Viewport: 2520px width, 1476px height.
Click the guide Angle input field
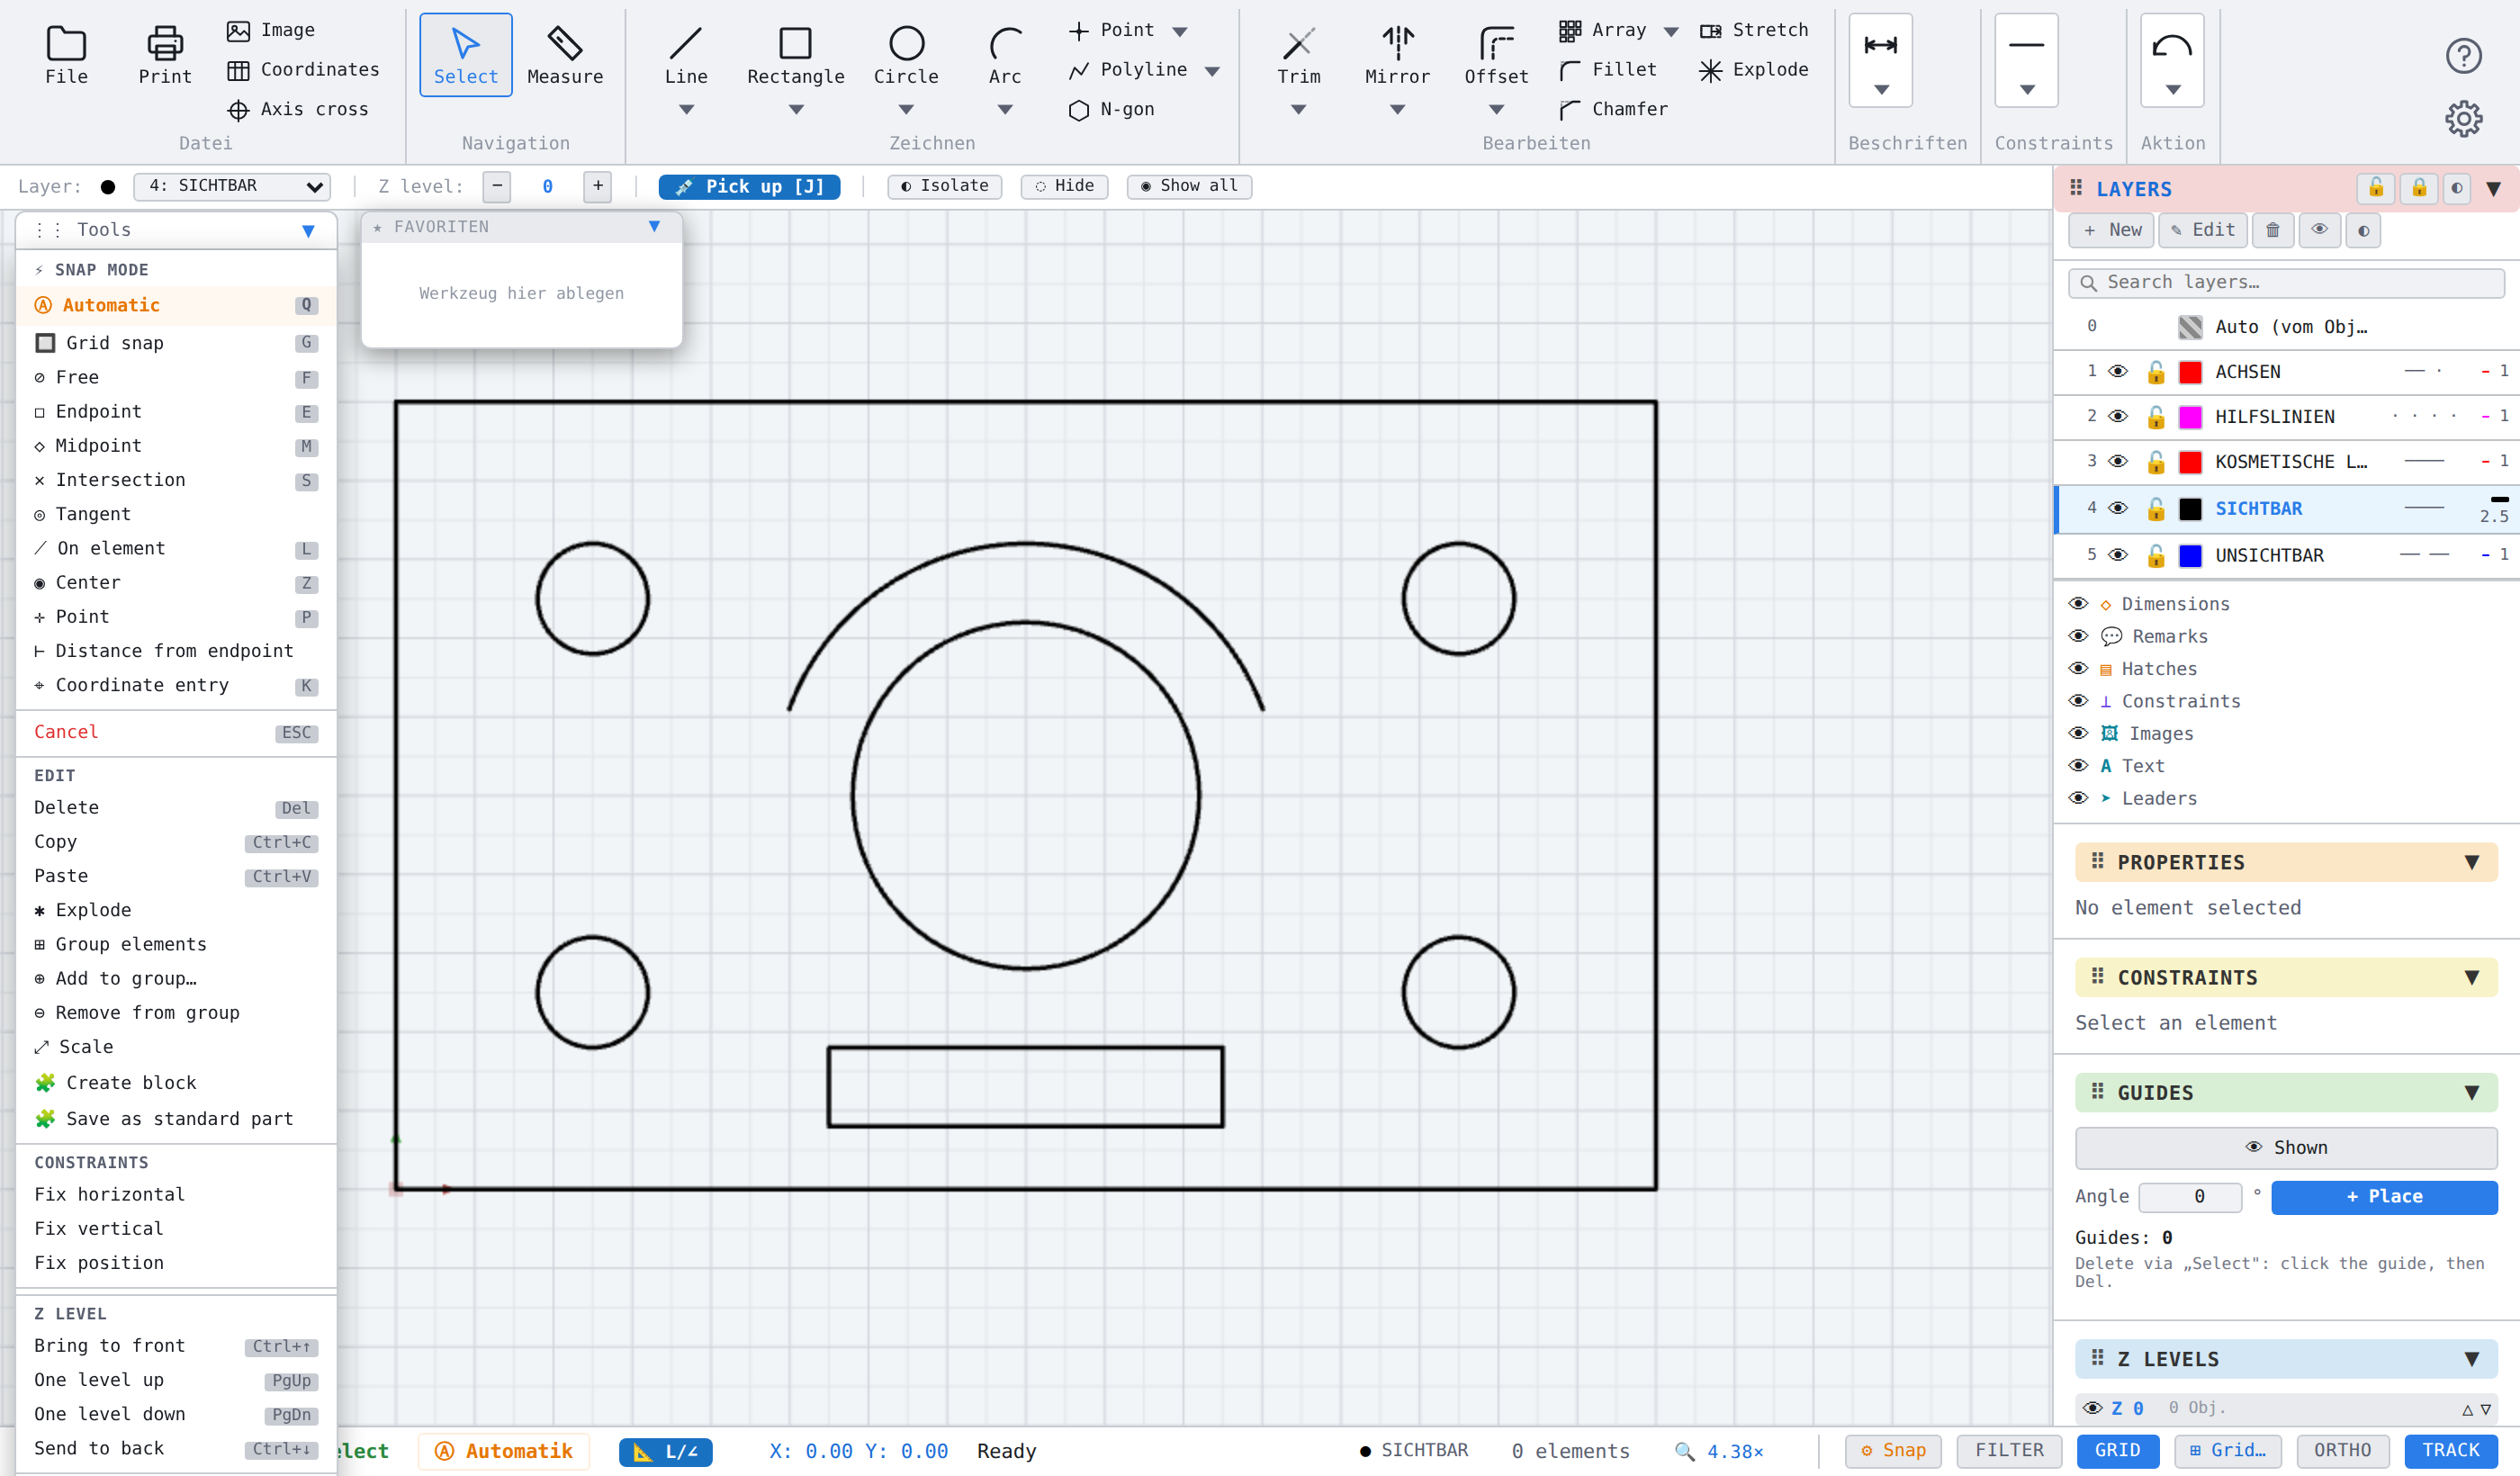point(2190,1197)
